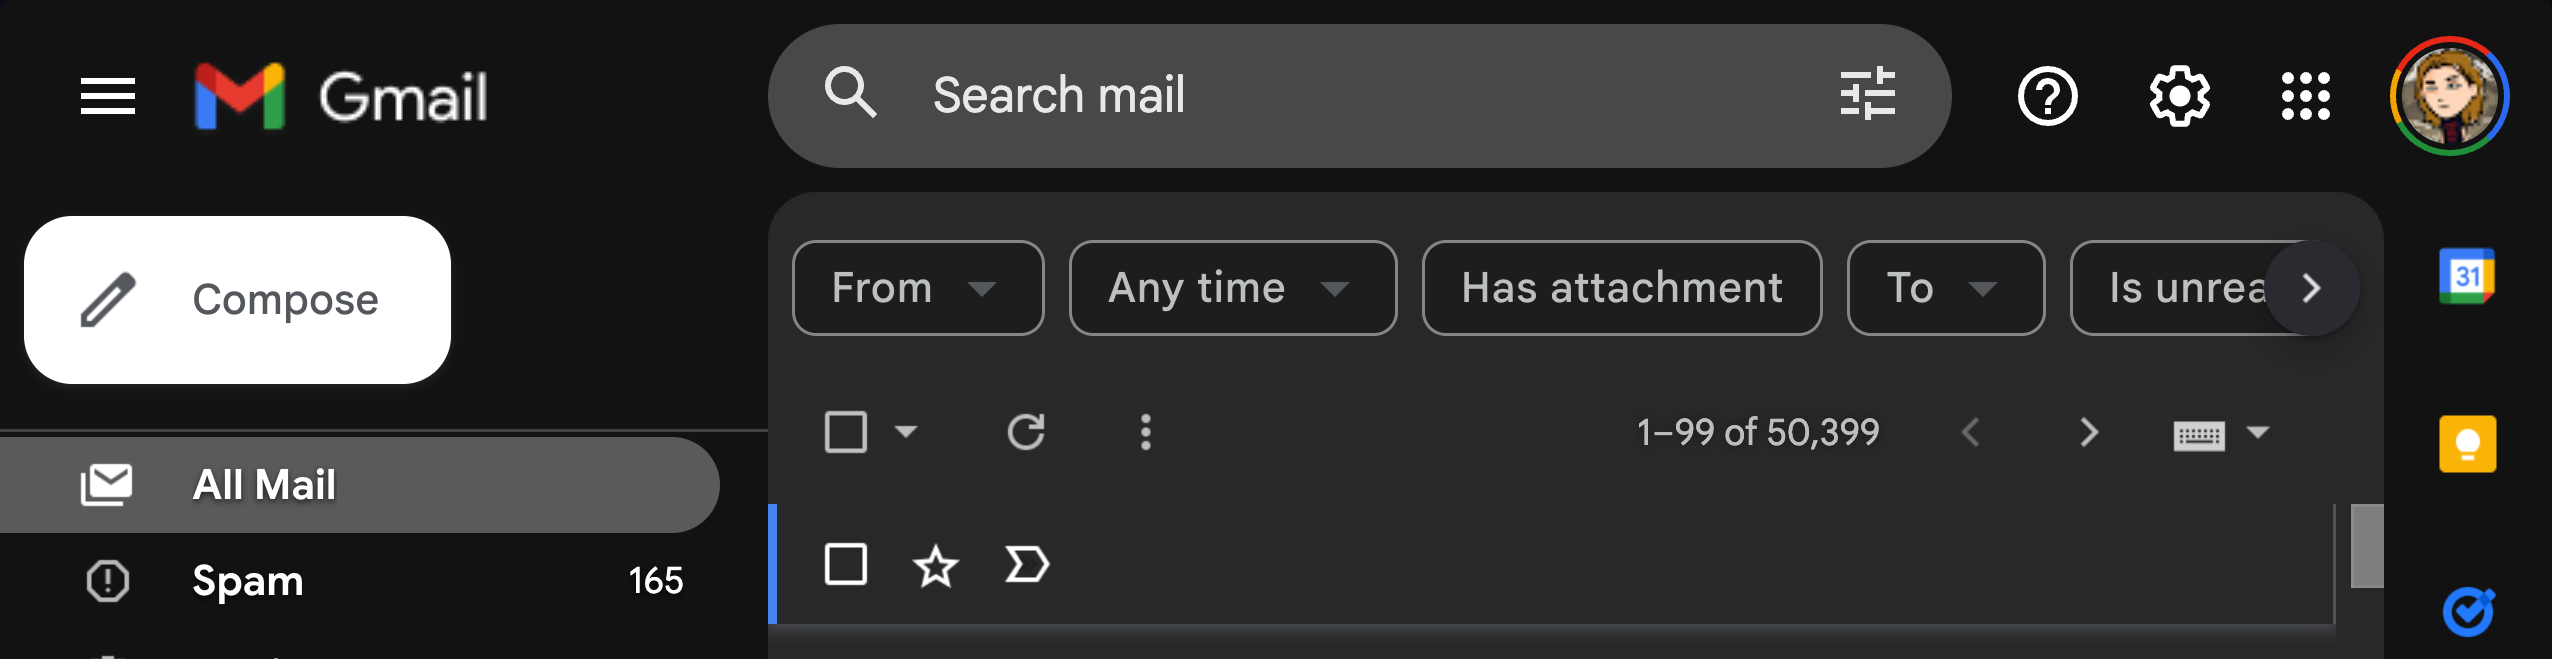The height and width of the screenshot is (659, 2552).
Task: Open the Google apps grid
Action: (x=2305, y=96)
